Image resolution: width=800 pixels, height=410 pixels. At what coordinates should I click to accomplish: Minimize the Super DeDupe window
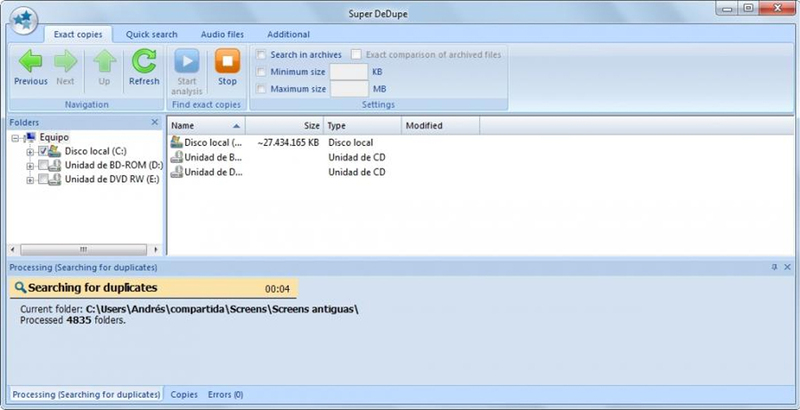(727, 8)
